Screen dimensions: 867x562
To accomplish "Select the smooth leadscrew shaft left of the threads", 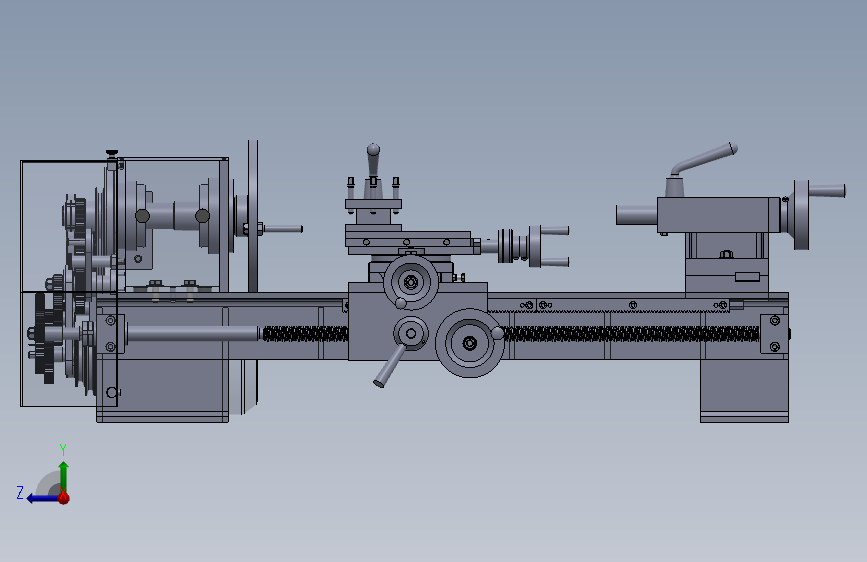I will pos(193,334).
